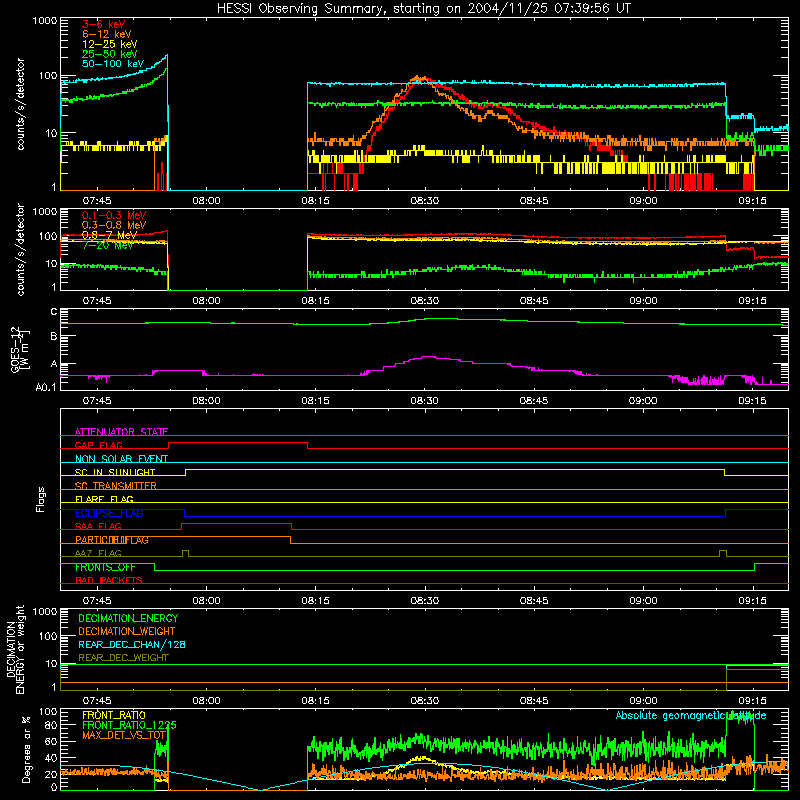Select the Absolute geomagnetic latitude label

[691, 716]
